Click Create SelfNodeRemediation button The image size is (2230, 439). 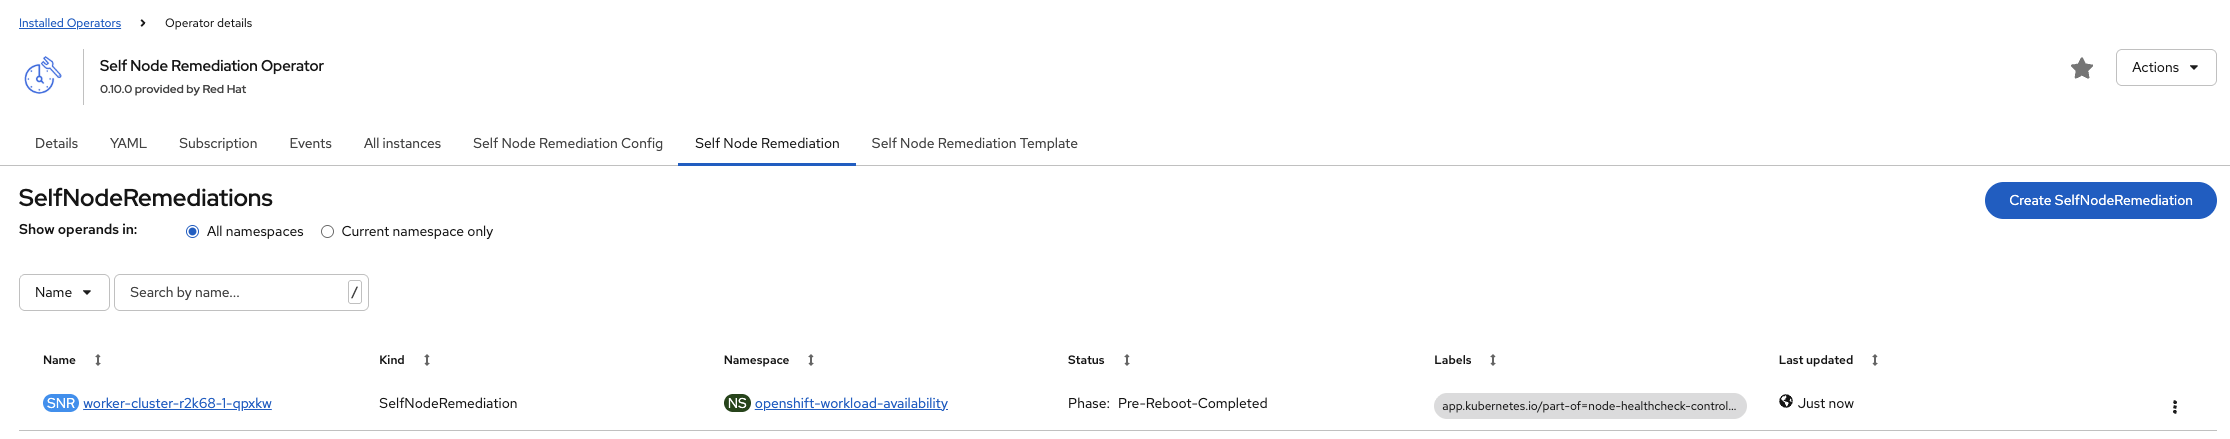(x=2100, y=201)
